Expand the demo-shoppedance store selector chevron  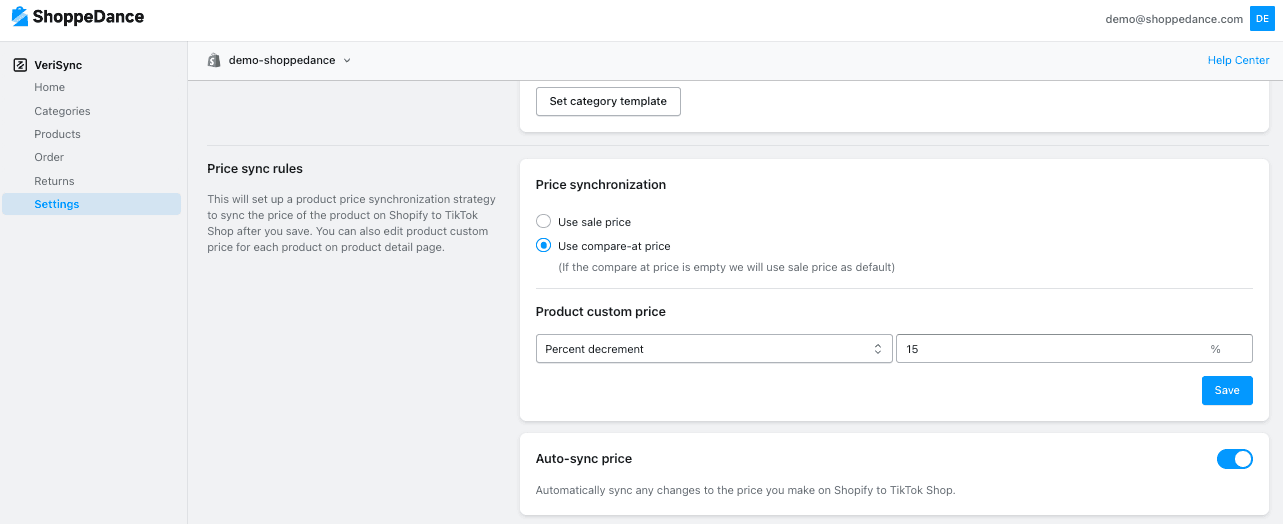click(x=347, y=61)
